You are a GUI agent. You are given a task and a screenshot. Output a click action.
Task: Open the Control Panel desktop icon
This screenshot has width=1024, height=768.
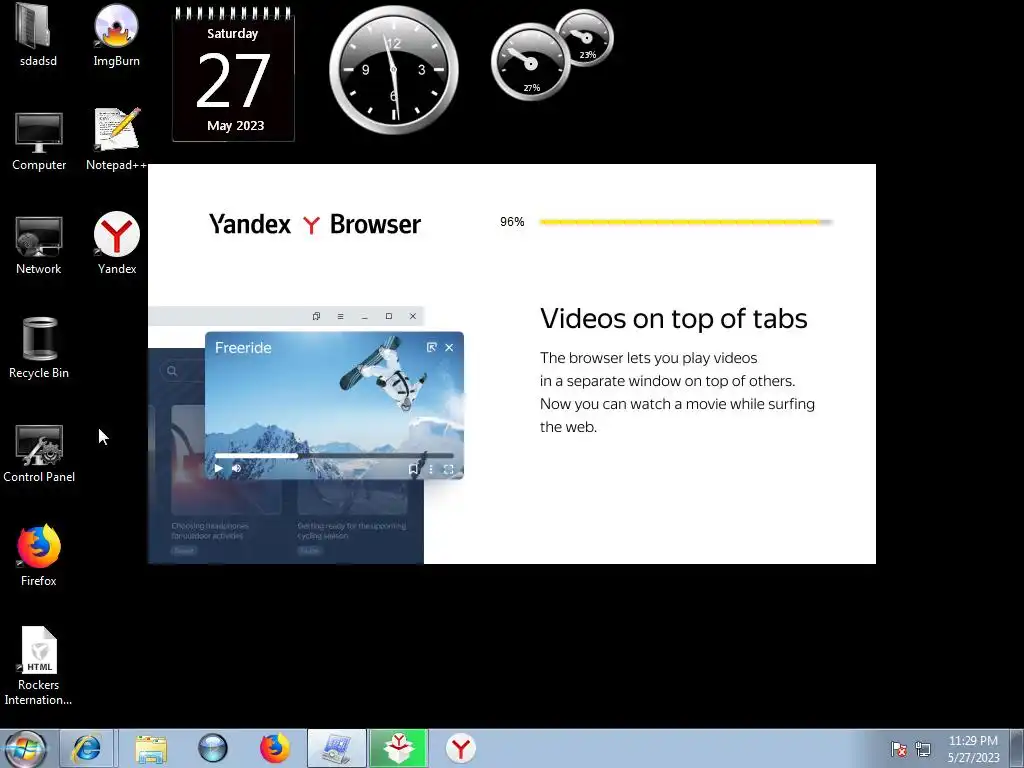[x=39, y=453]
